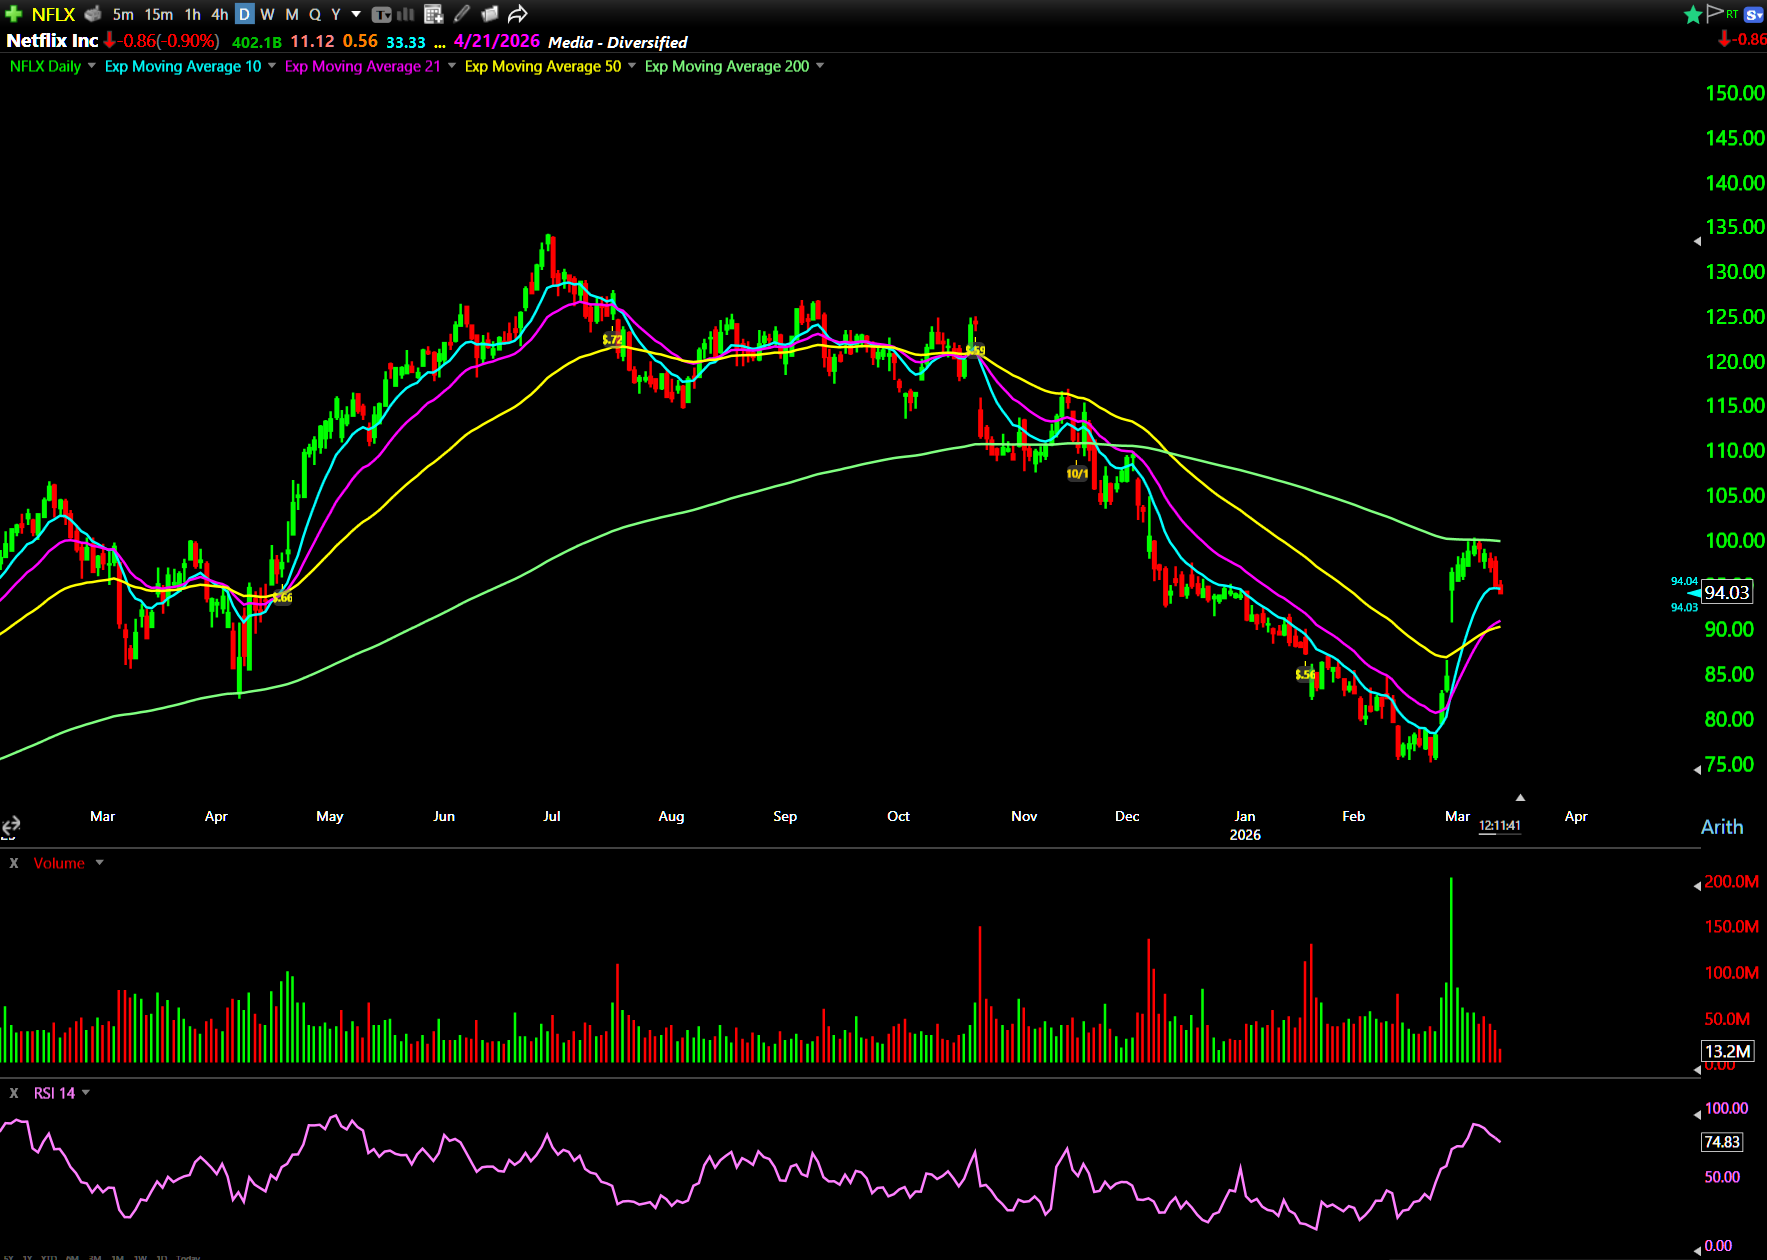Open the timeframe list dropdown arrow

tap(356, 14)
